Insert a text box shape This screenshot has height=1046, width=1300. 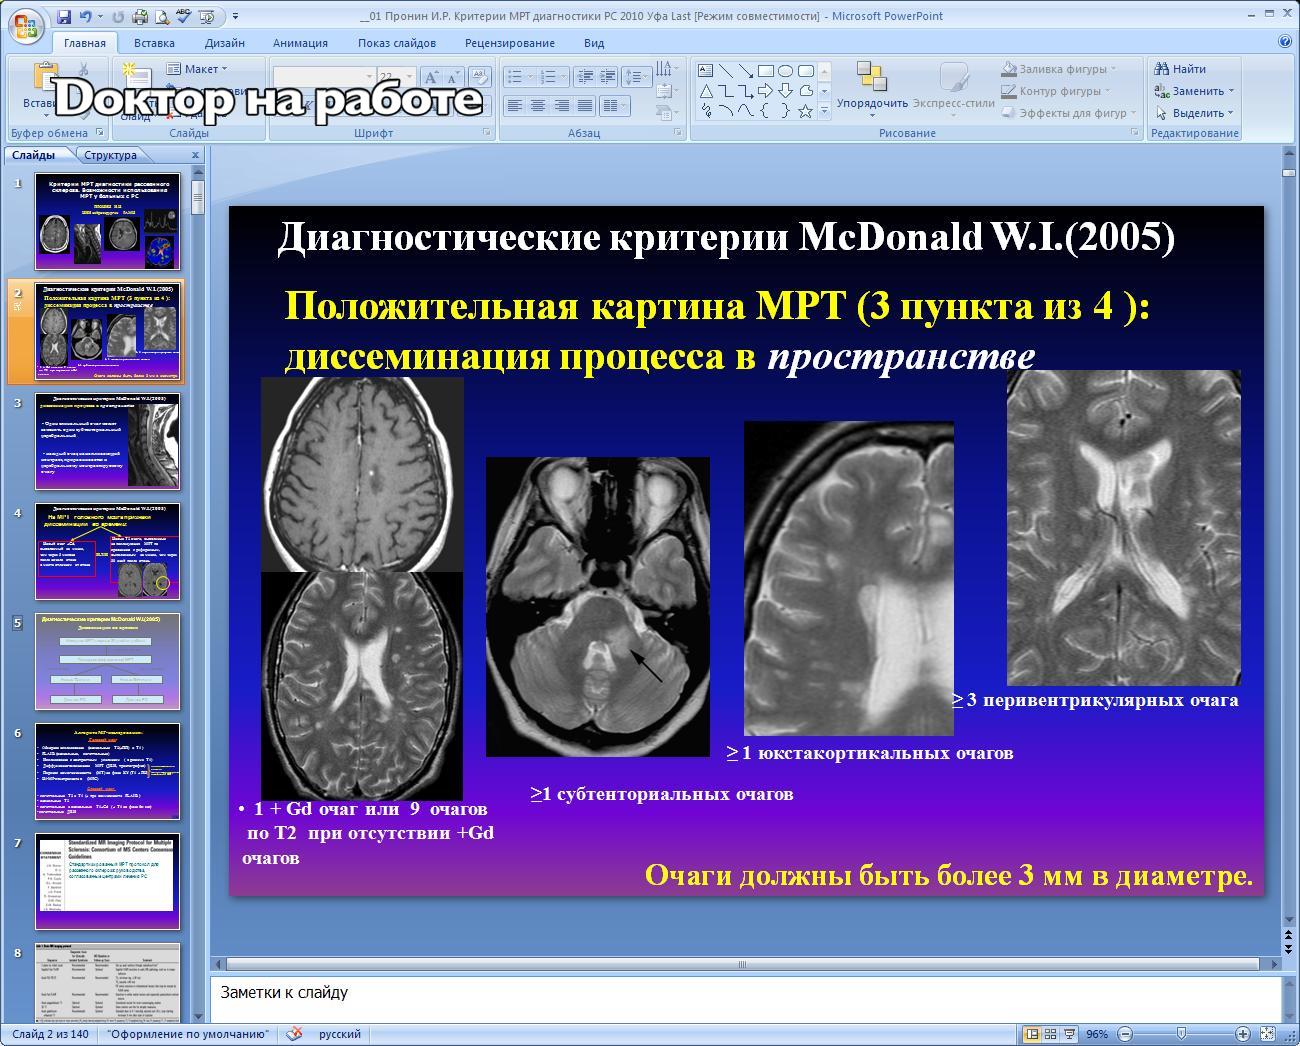click(705, 71)
